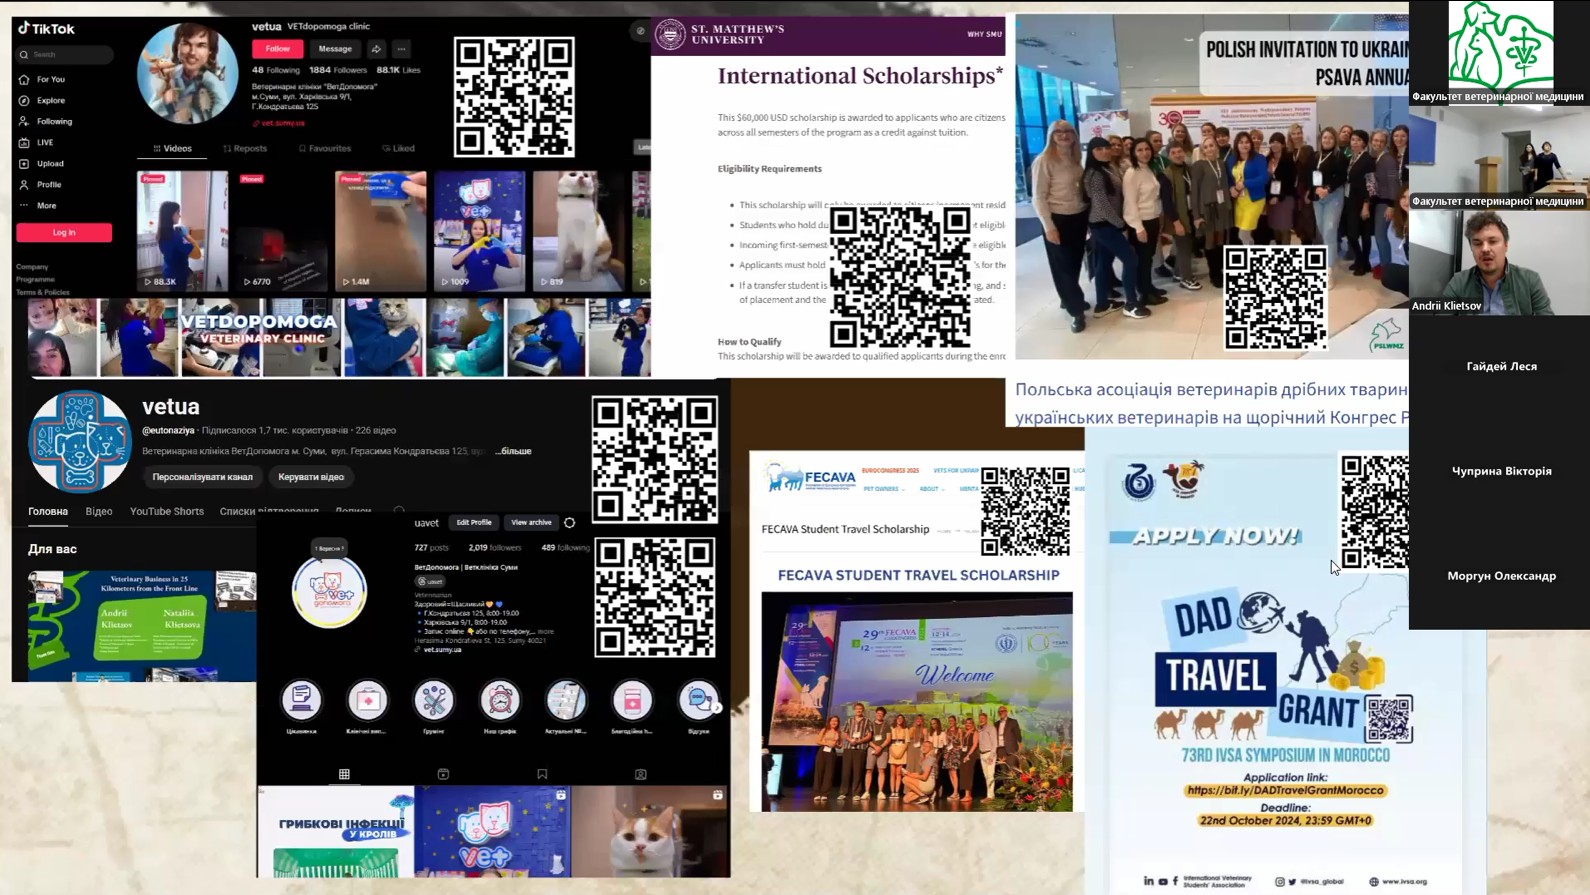1590x895 pixels.
Task: Open the Instagram settings gear icon
Action: point(570,522)
